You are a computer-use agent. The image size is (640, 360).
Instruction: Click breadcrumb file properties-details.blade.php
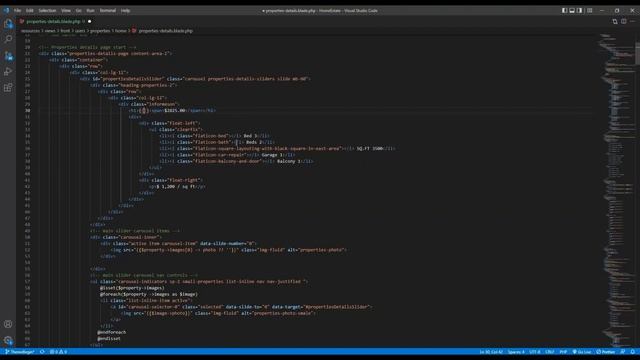(x=165, y=31)
